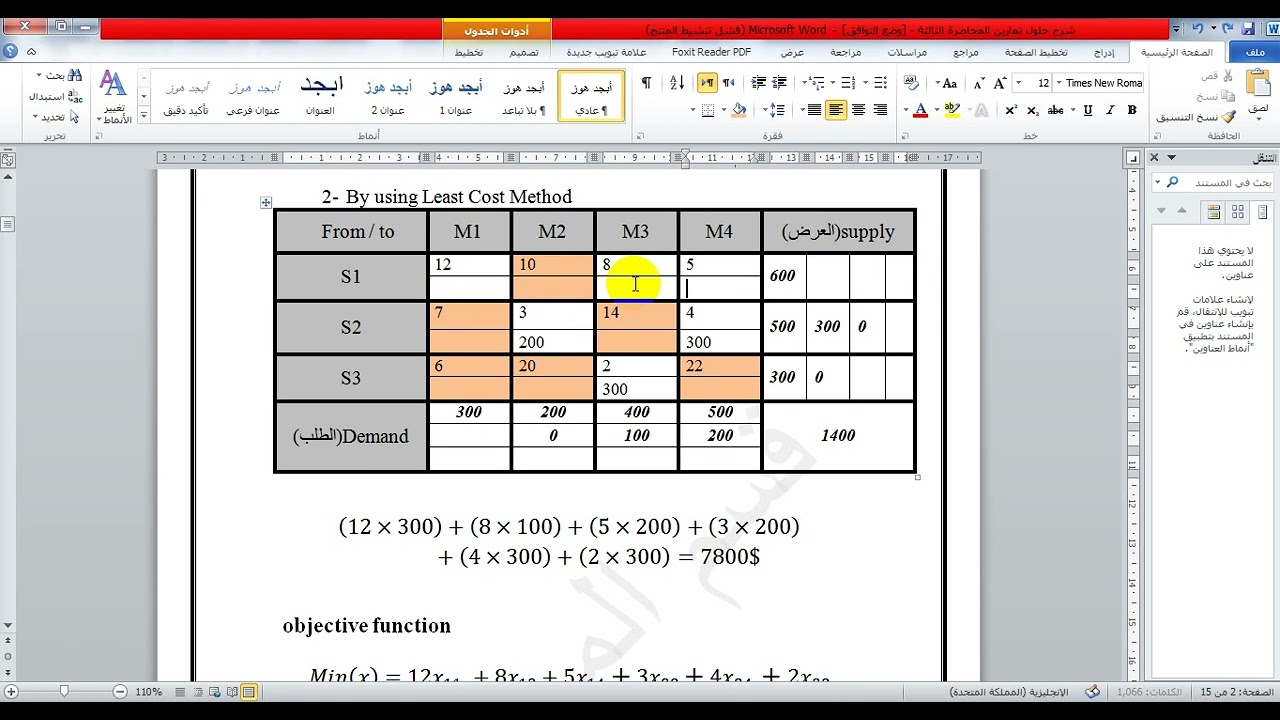Screen dimensions: 1280x720
Task: Apply red font color A
Action: click(x=921, y=110)
